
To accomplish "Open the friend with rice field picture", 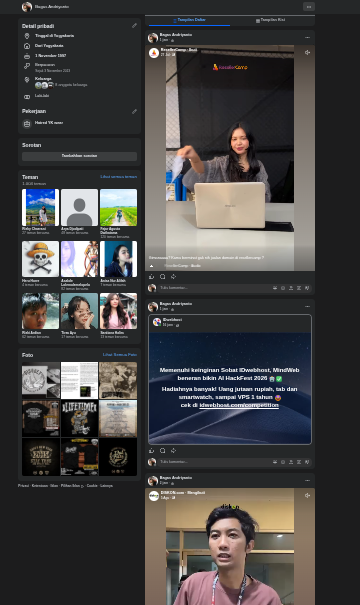I will click(x=118, y=207).
